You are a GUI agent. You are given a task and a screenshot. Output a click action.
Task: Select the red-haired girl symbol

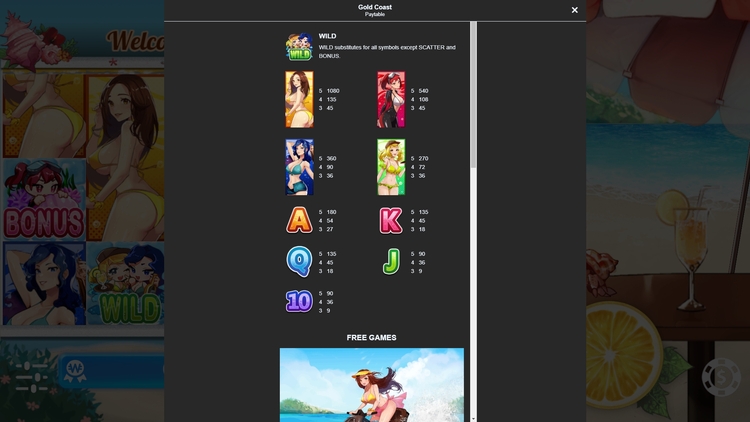[x=391, y=99]
